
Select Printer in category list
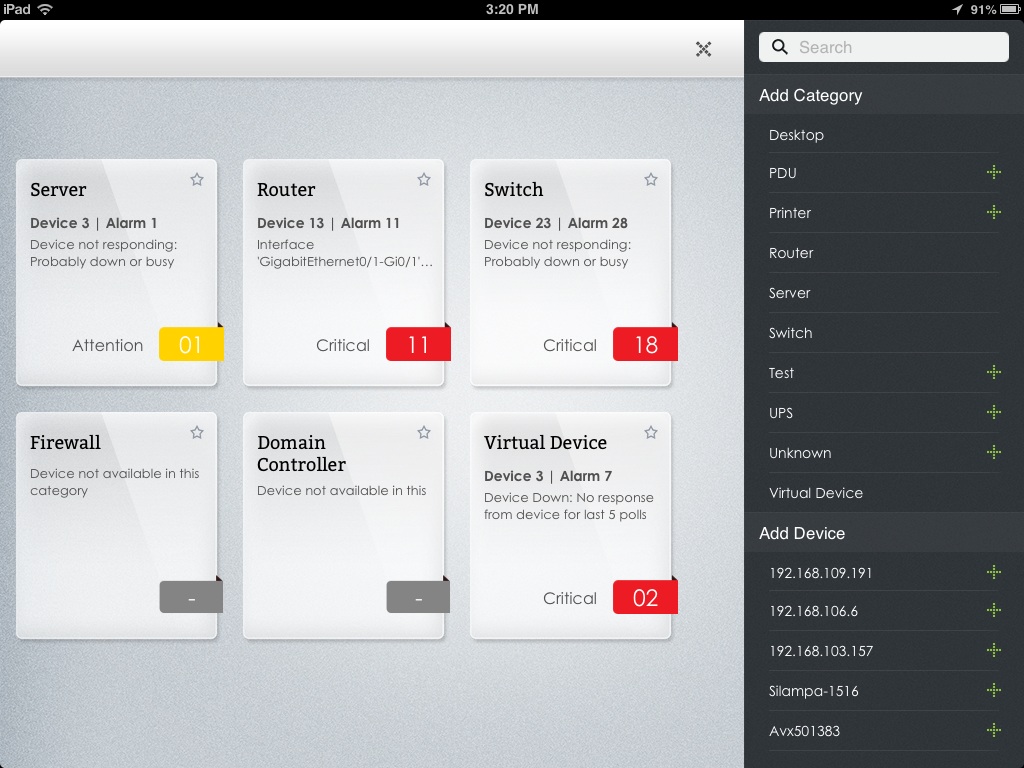884,213
